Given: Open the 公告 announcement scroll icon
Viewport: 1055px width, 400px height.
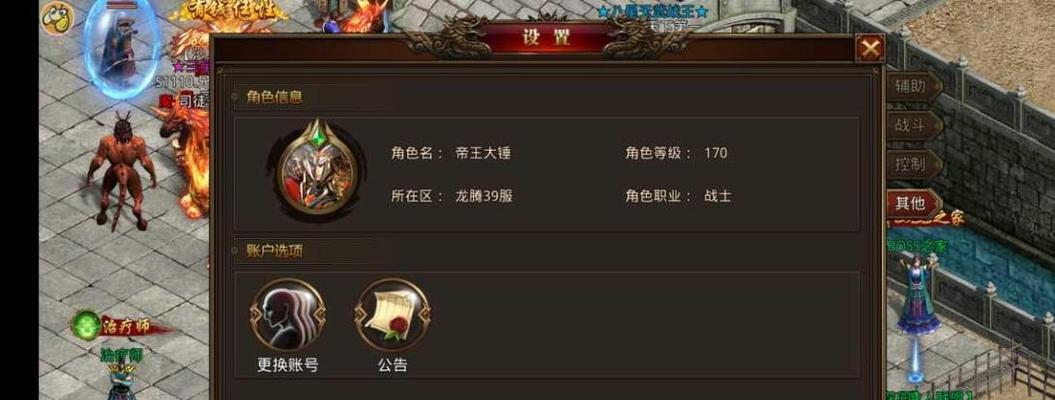Looking at the screenshot, I should pyautogui.click(x=393, y=314).
